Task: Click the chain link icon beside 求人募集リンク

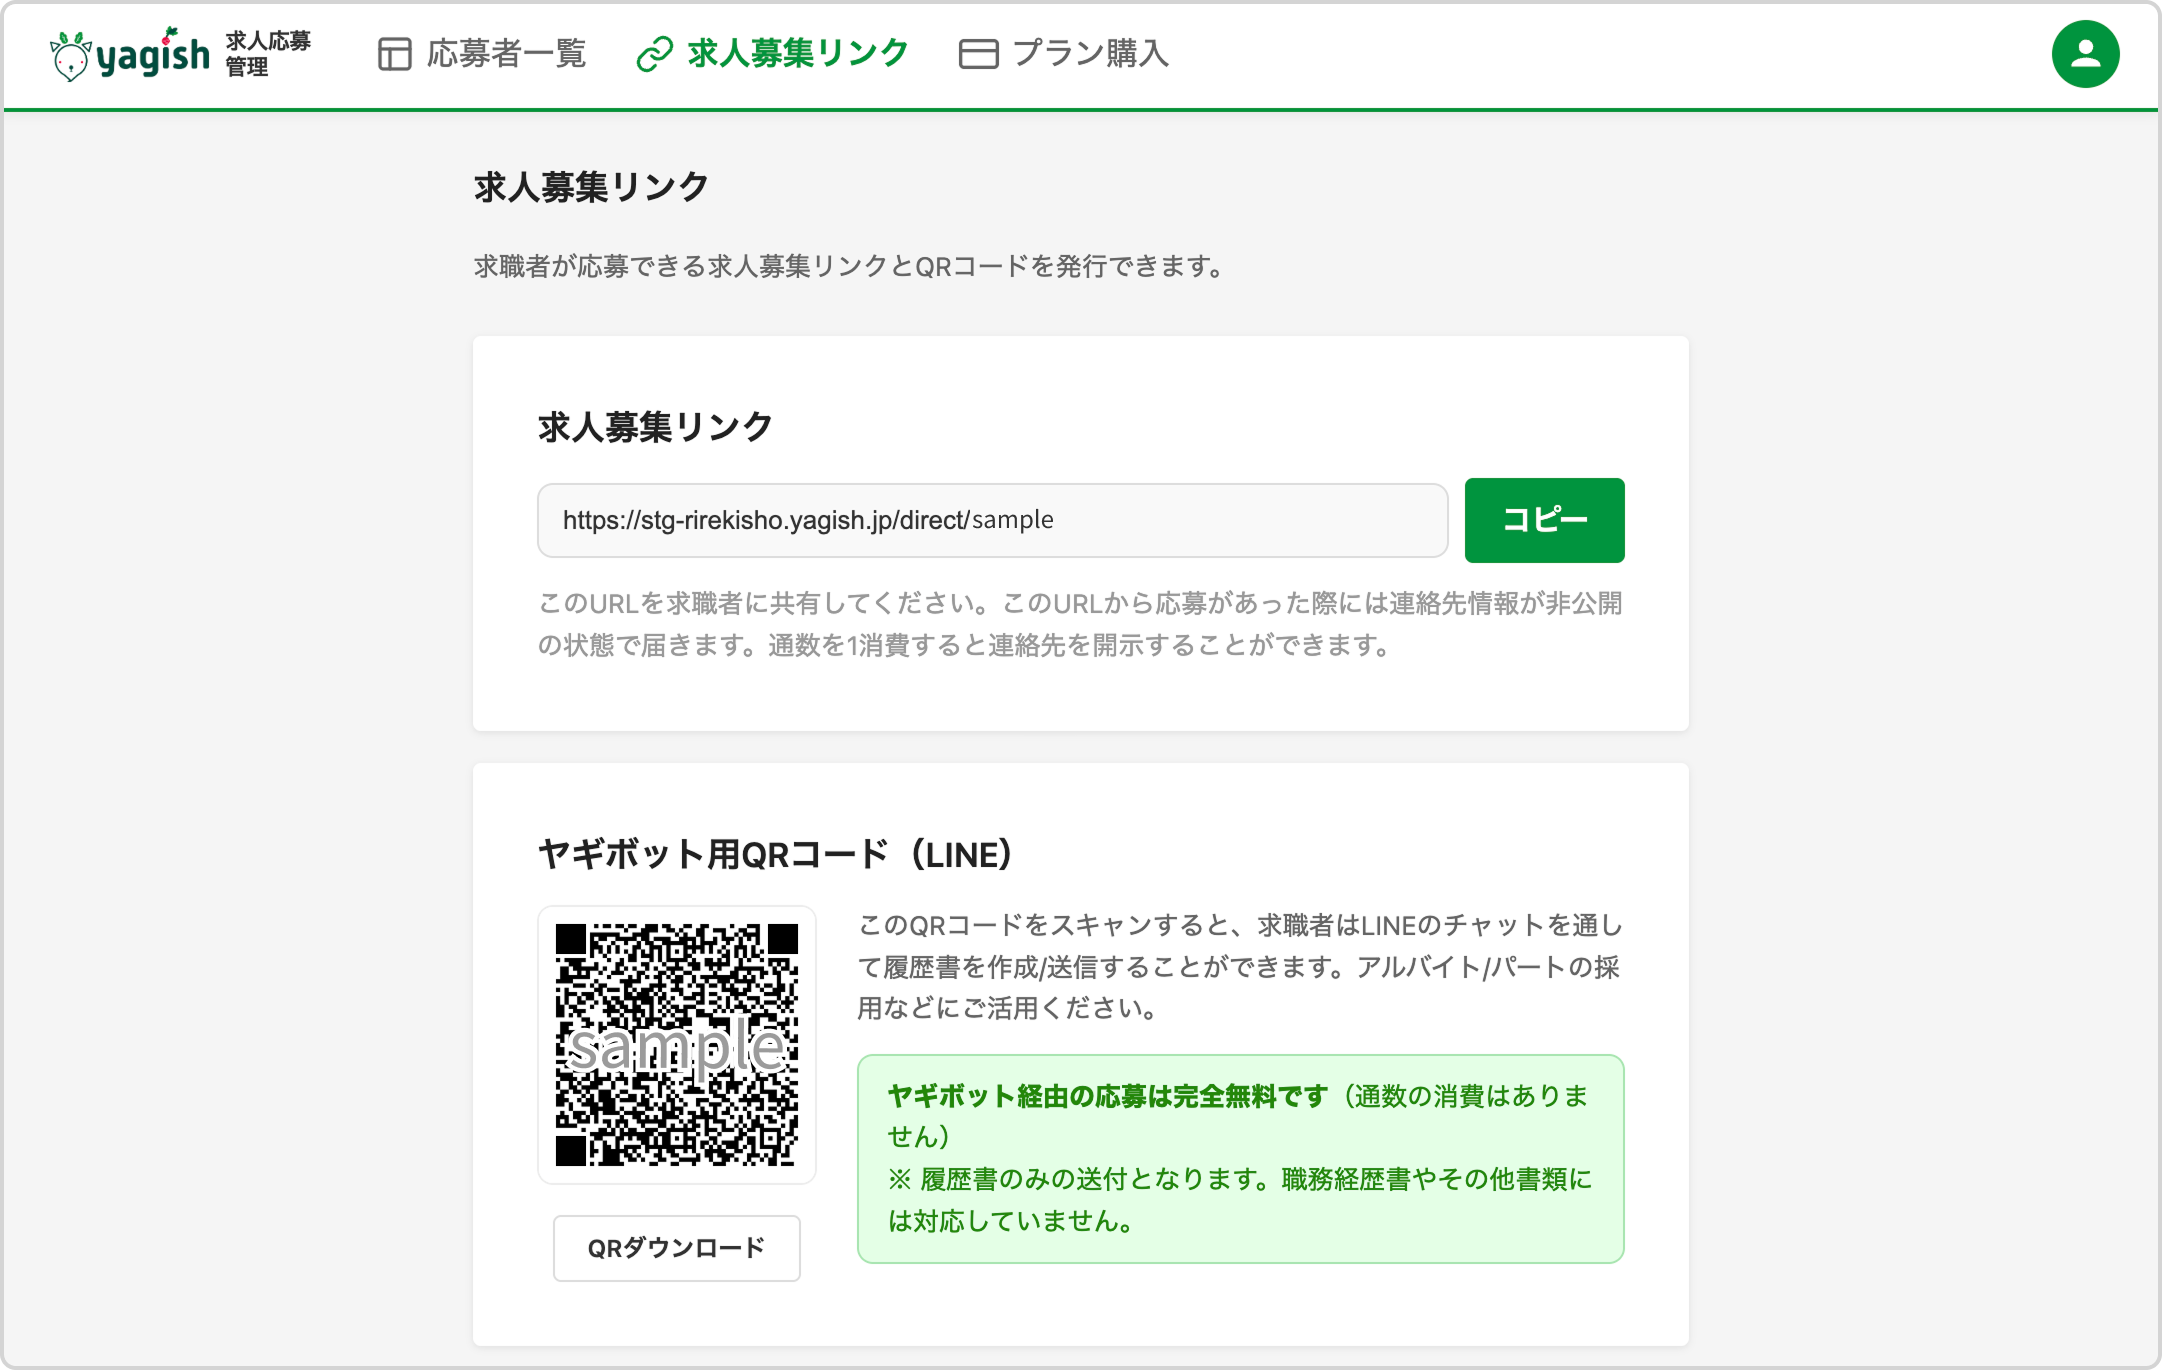Action: (x=654, y=54)
